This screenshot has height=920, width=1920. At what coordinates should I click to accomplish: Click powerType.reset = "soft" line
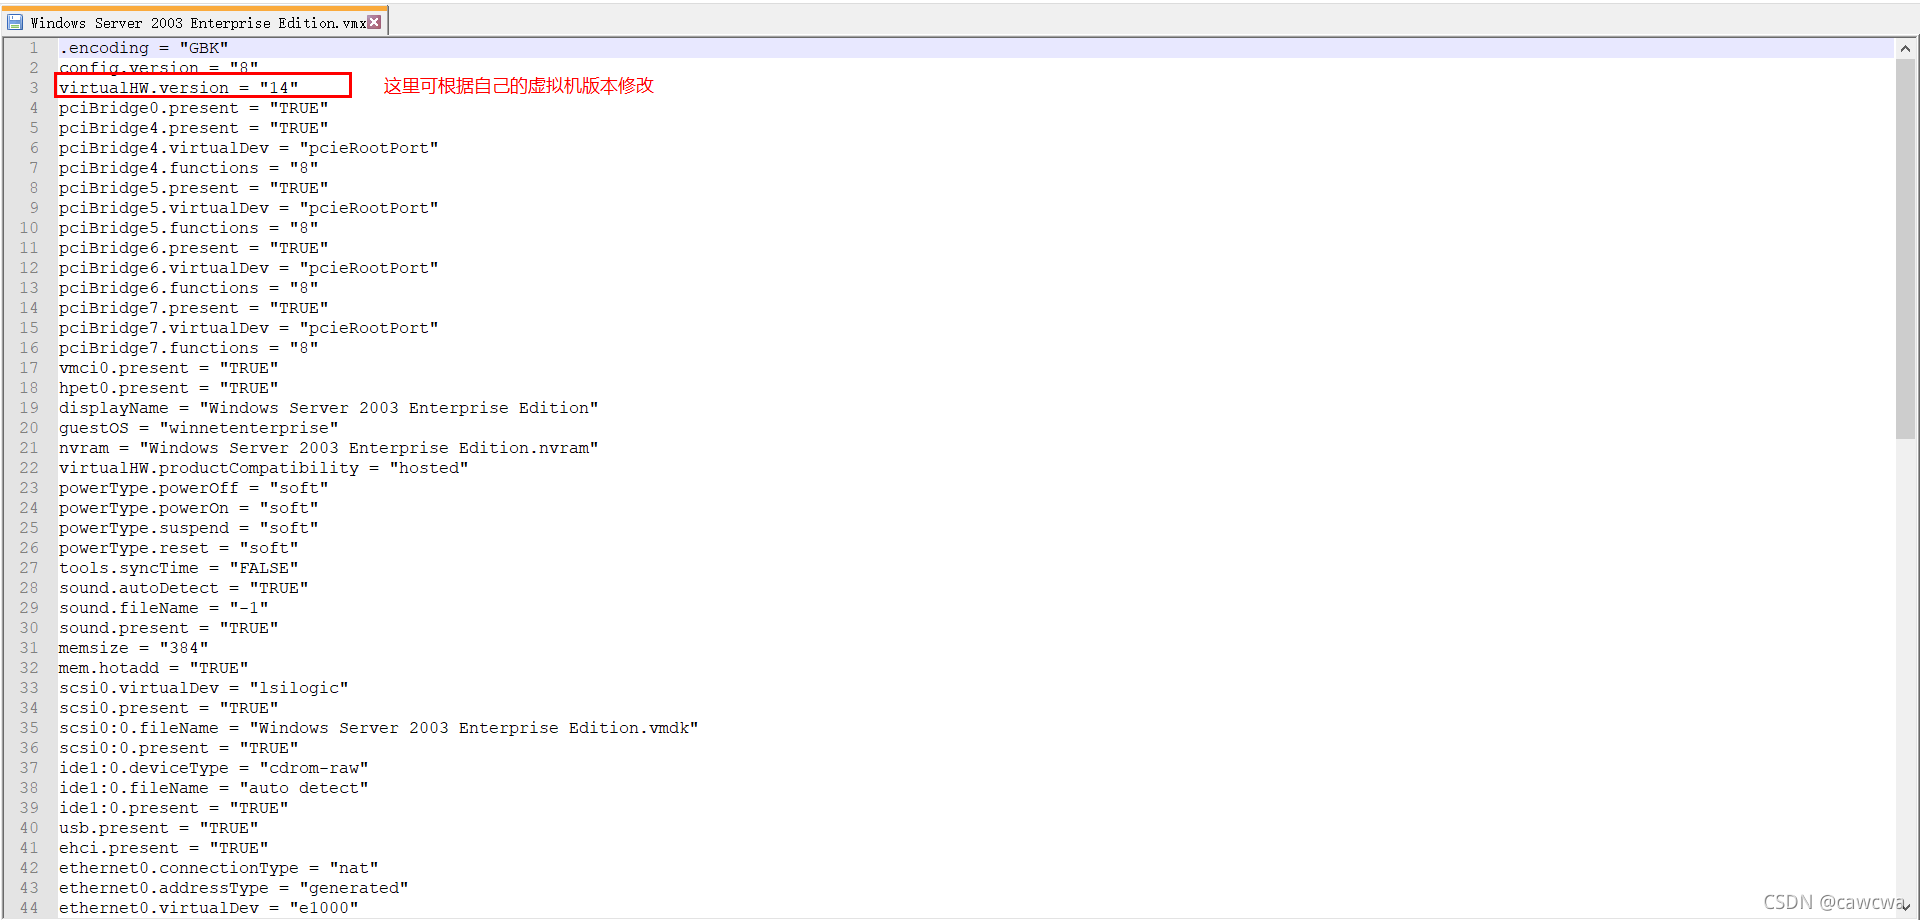pos(178,548)
